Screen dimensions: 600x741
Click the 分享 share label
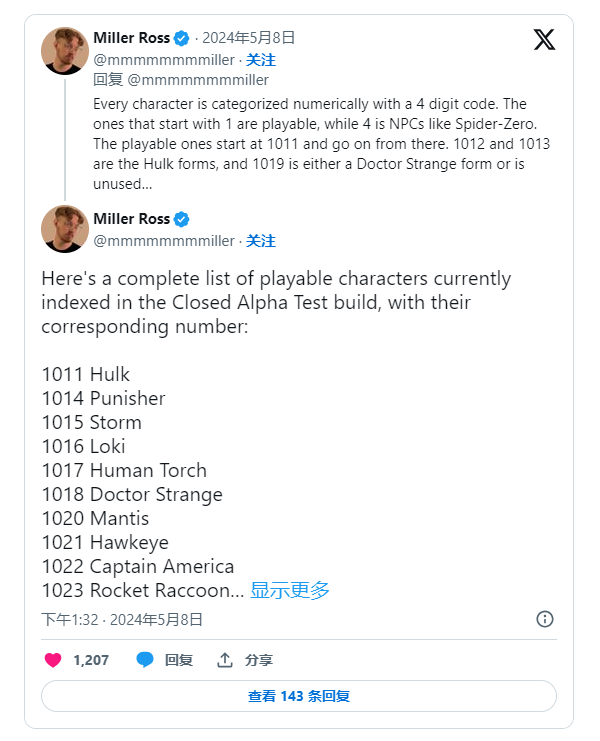point(259,660)
